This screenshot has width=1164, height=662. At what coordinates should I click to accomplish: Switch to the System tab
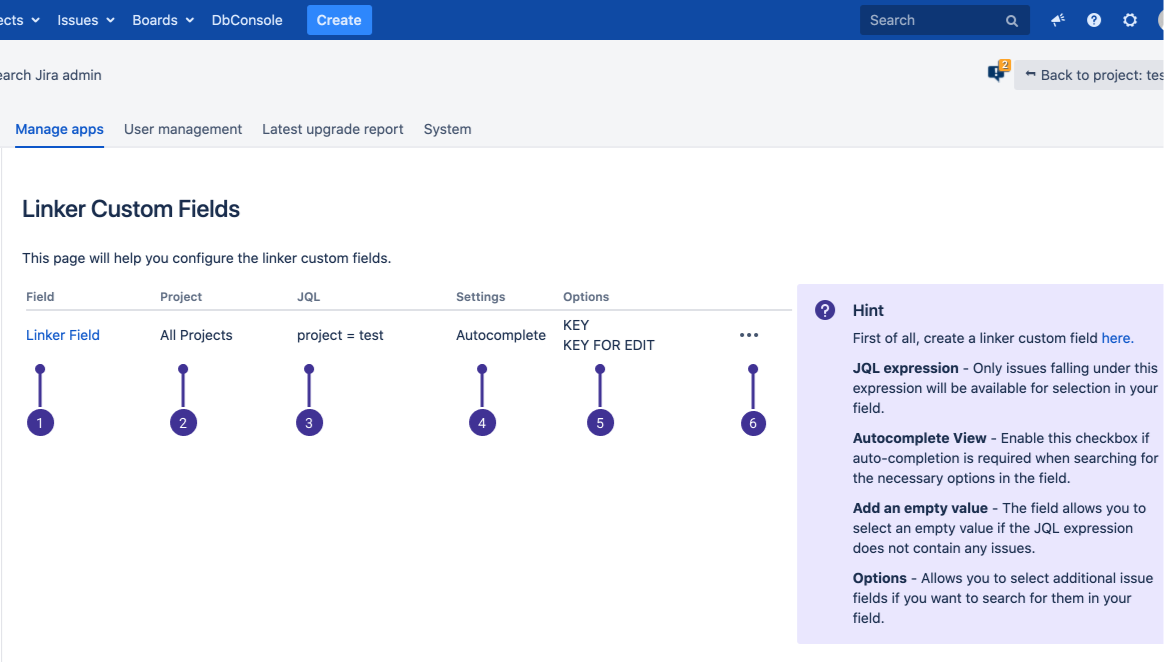448,129
